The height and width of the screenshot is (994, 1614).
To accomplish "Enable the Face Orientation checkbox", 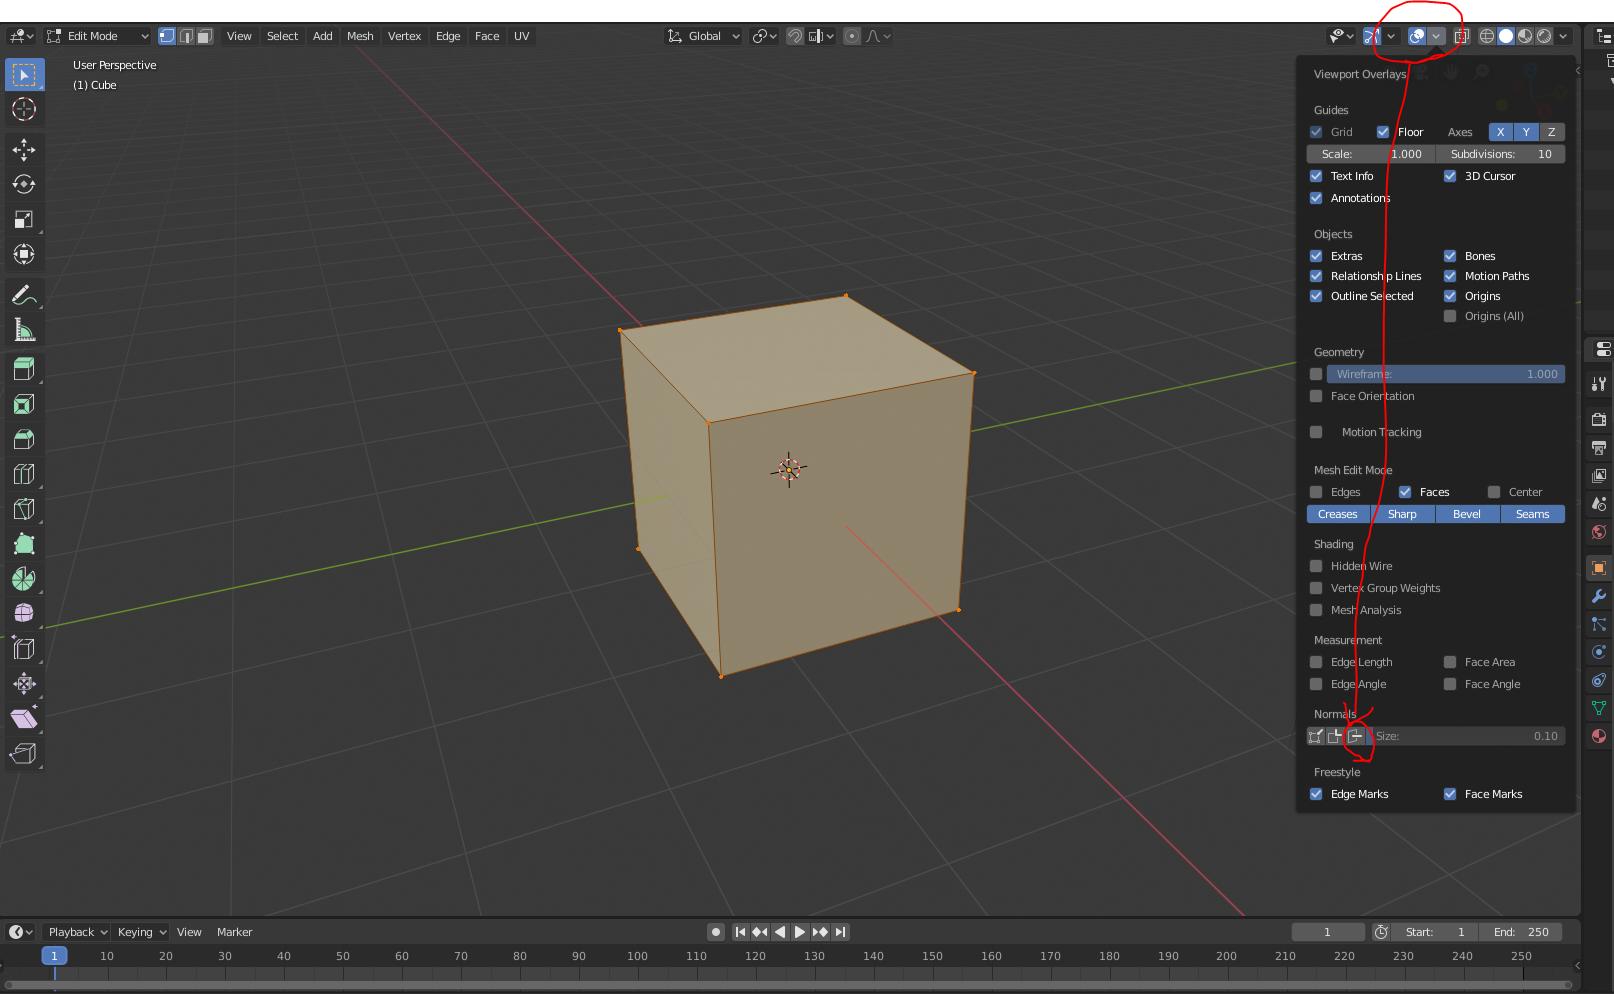I will click(x=1316, y=396).
